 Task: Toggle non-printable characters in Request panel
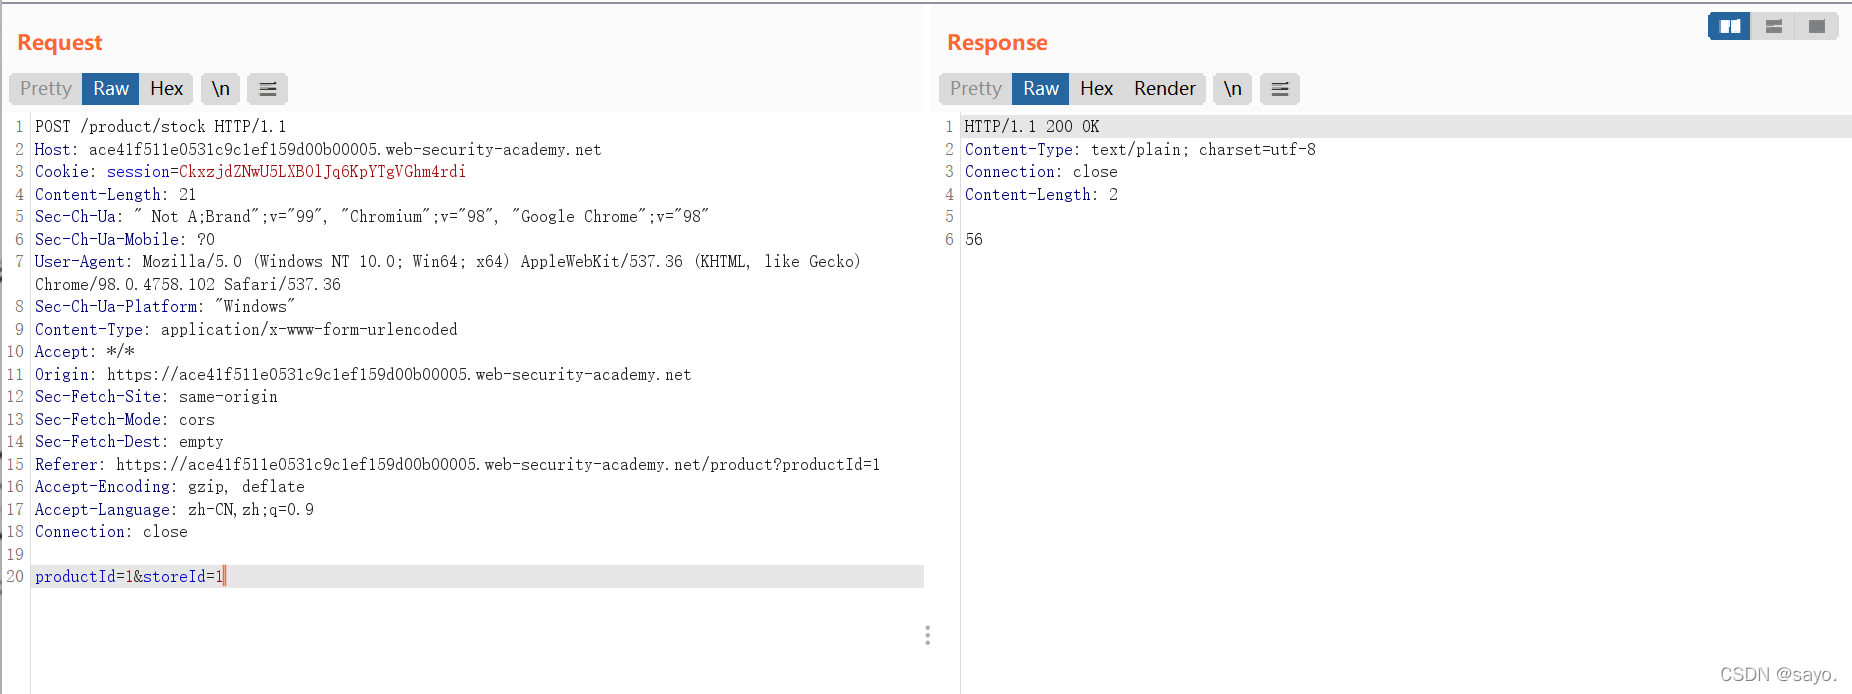tap(220, 89)
